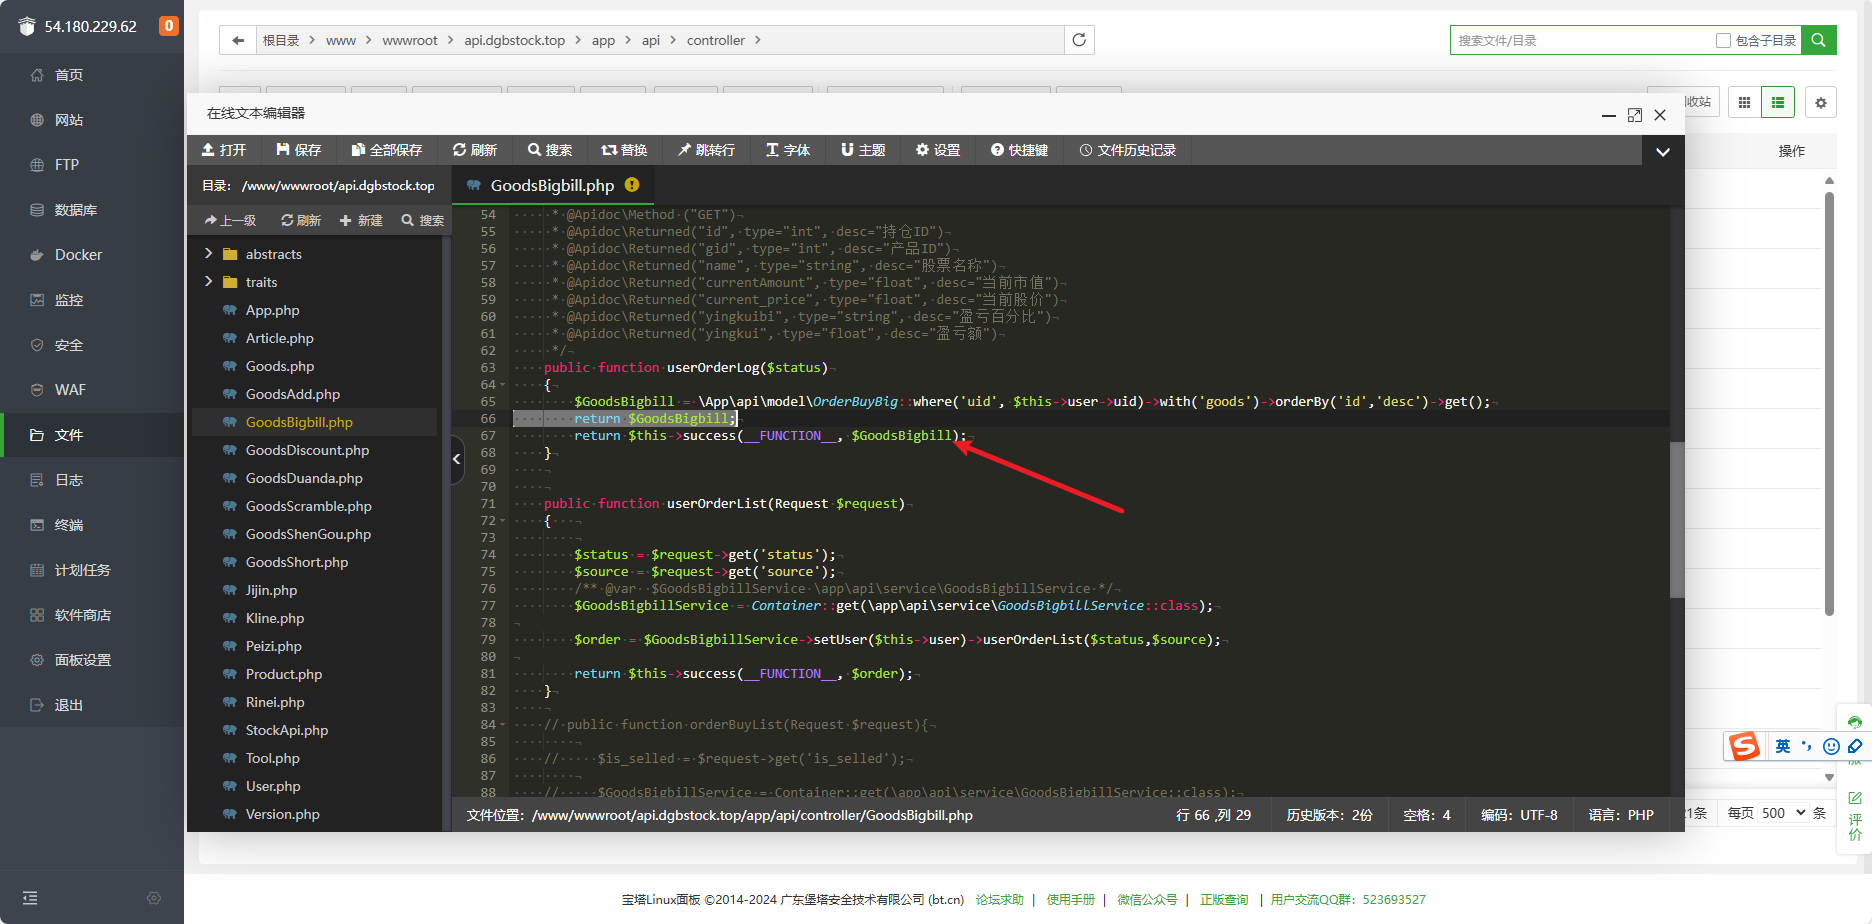Collapse the file tree sidebar panel
Screen dimensions: 1872x924
tap(457, 459)
